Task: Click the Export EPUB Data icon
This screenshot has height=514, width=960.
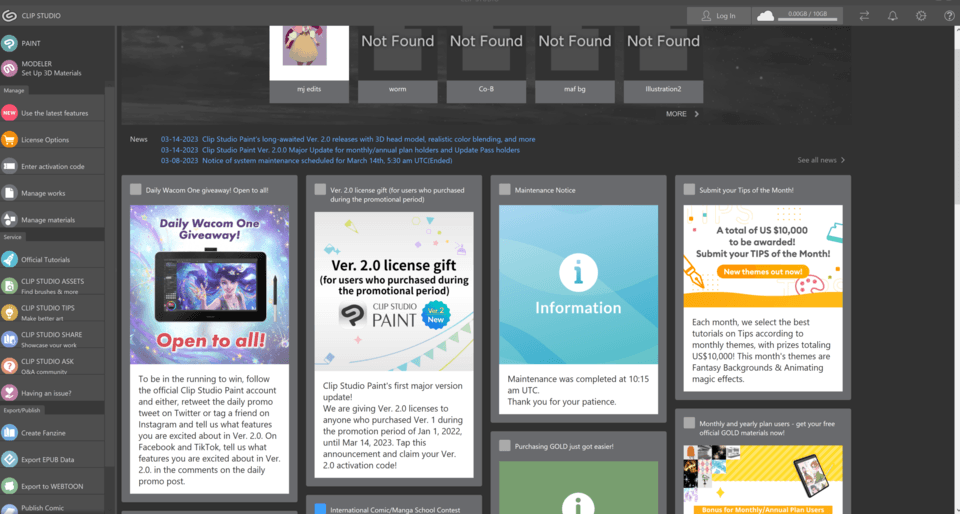Action: coord(9,459)
